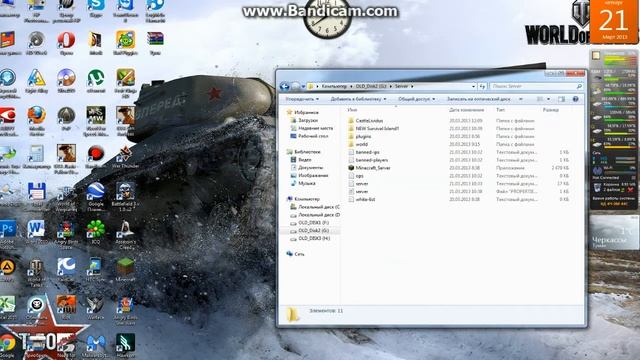Select the Bad Piggies desktop icon
Image resolution: width=640 pixels, height=360 pixels.
click(125, 43)
